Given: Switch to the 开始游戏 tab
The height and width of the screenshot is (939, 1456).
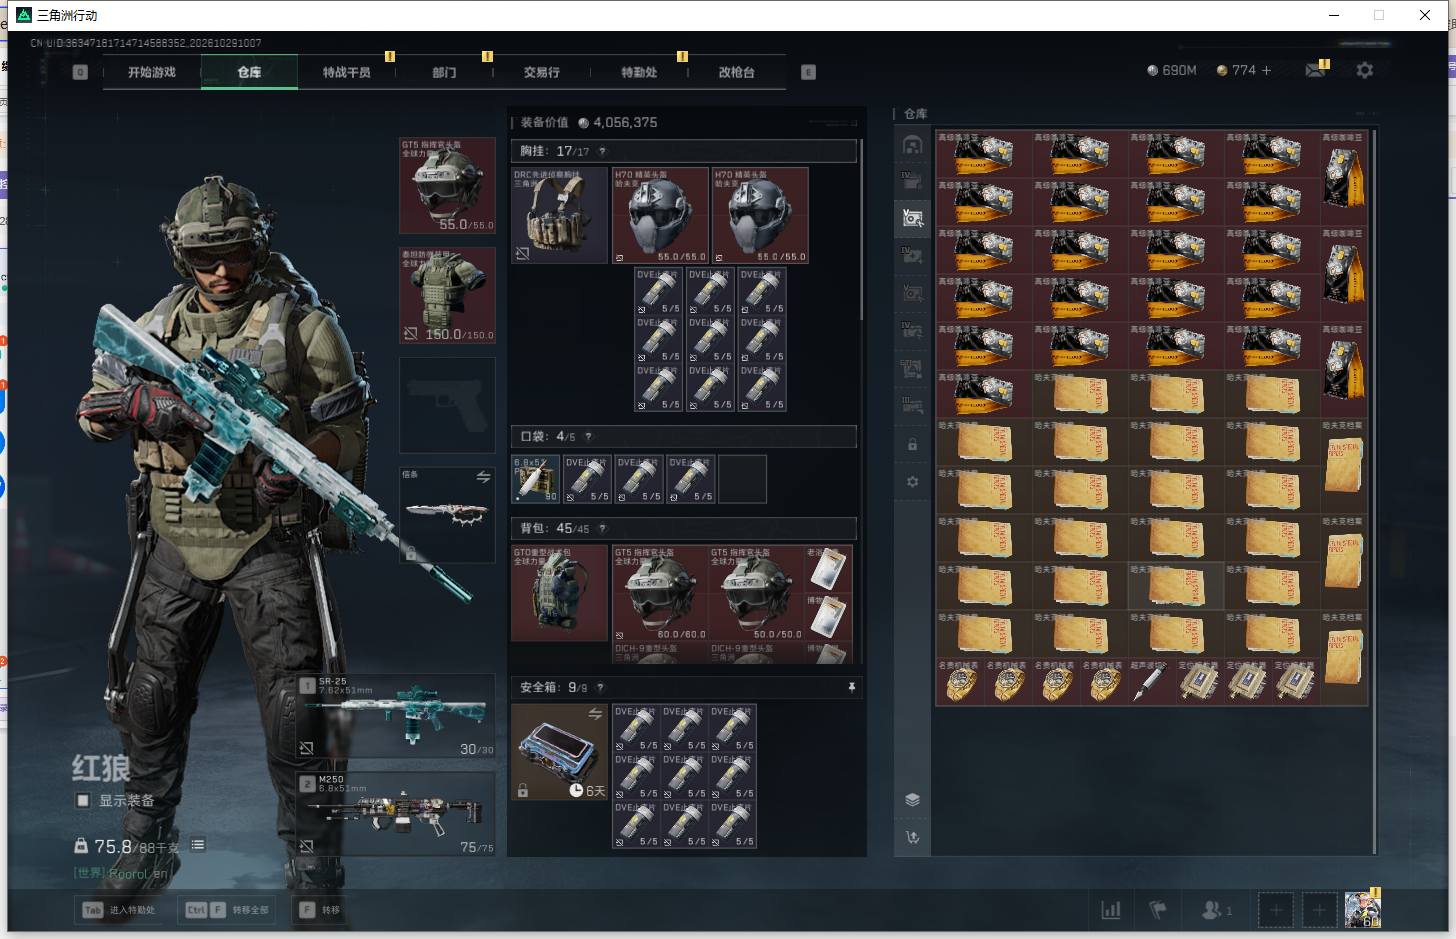Looking at the screenshot, I should tap(151, 72).
